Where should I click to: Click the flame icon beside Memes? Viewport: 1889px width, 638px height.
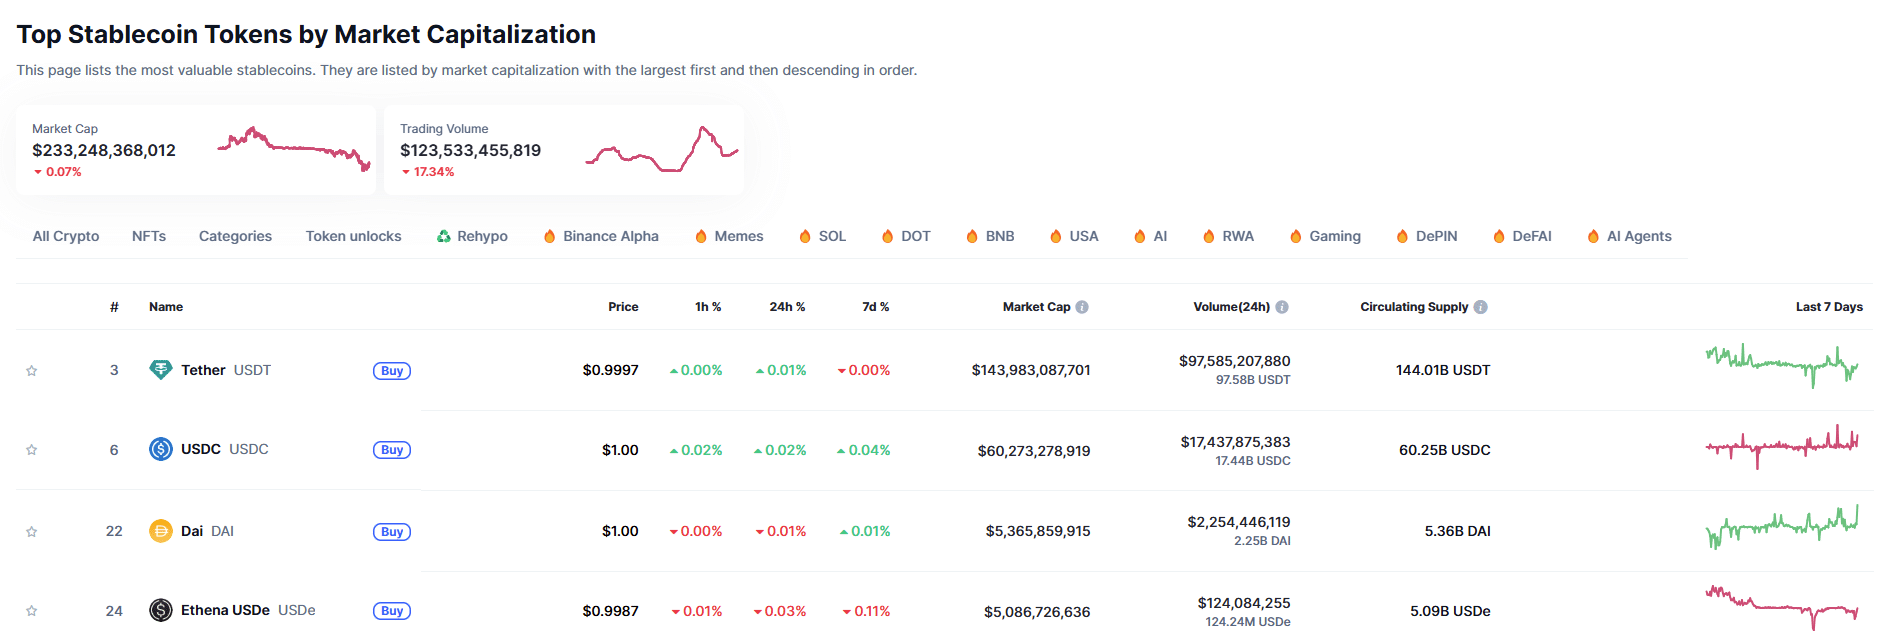click(701, 236)
